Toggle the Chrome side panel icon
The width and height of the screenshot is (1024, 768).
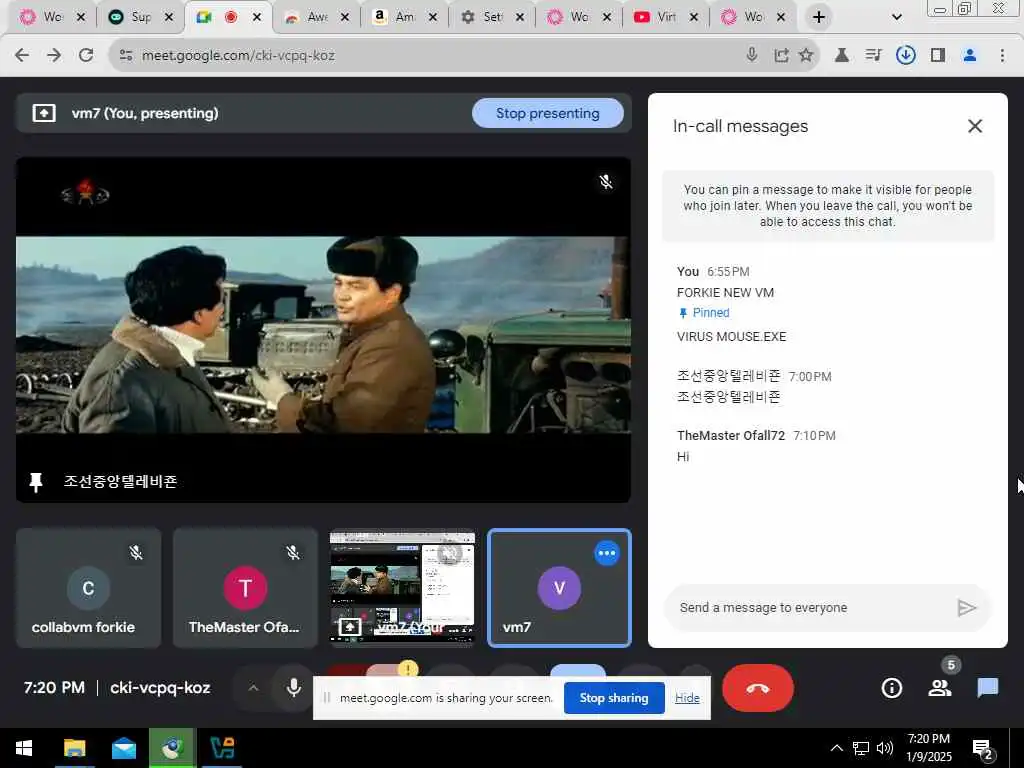(938, 56)
